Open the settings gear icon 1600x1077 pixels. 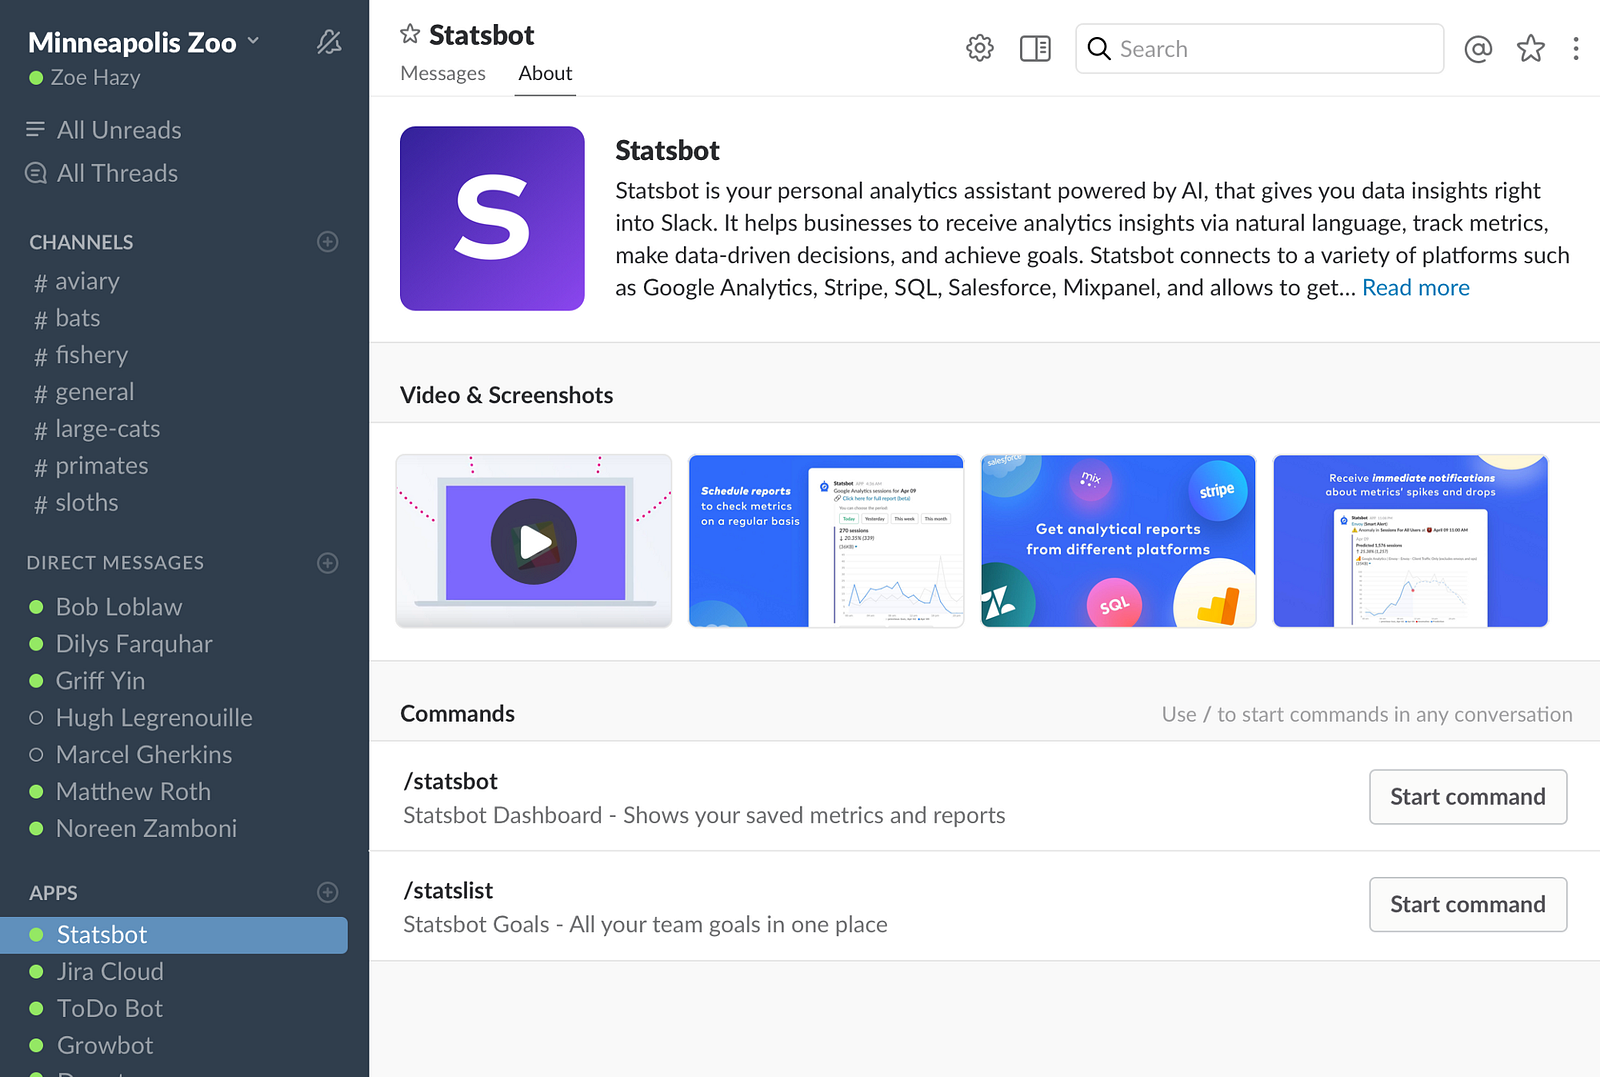[980, 48]
